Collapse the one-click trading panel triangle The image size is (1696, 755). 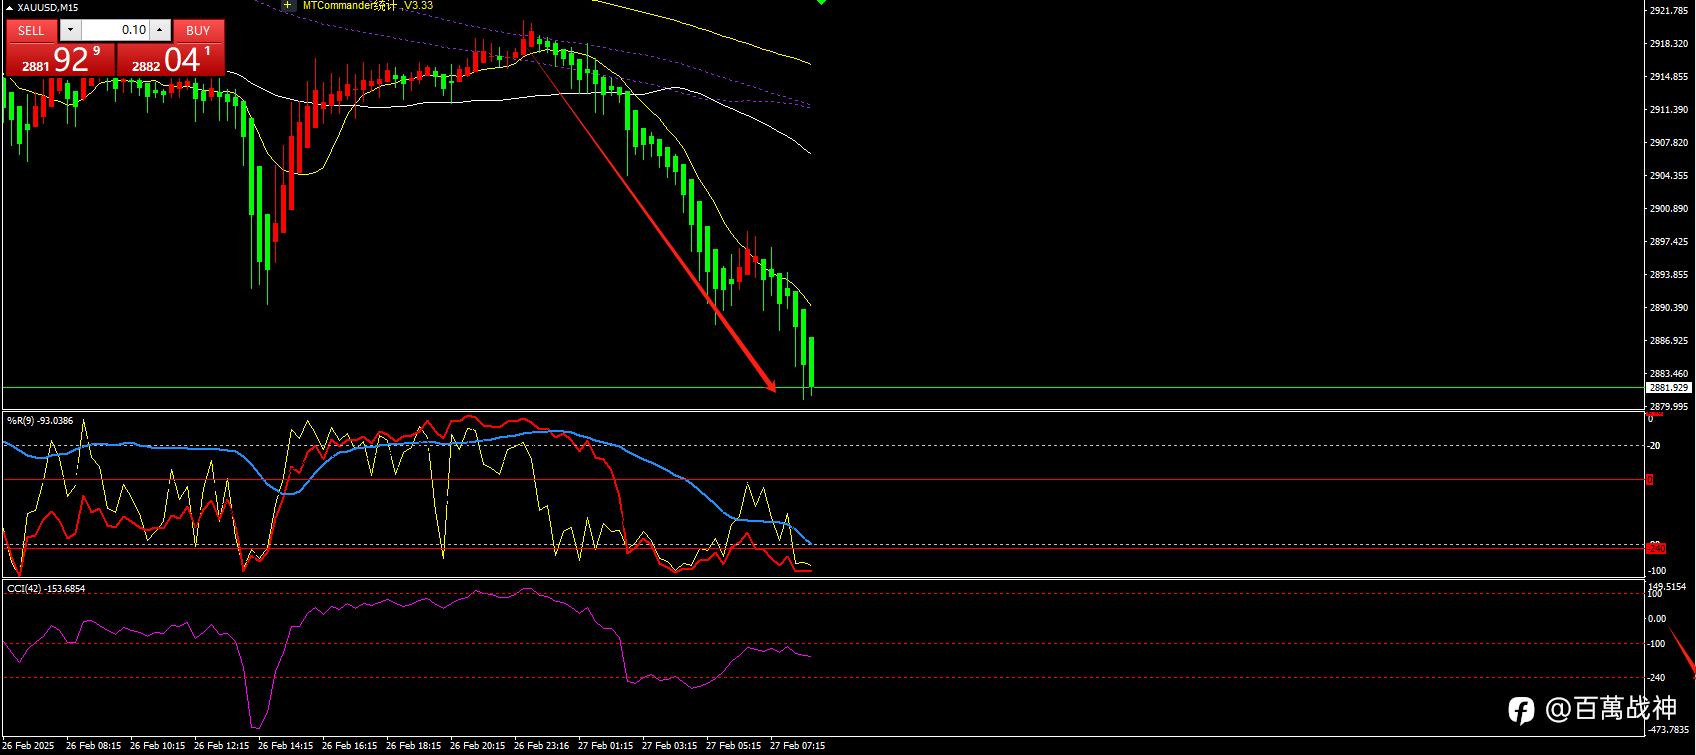[10, 7]
